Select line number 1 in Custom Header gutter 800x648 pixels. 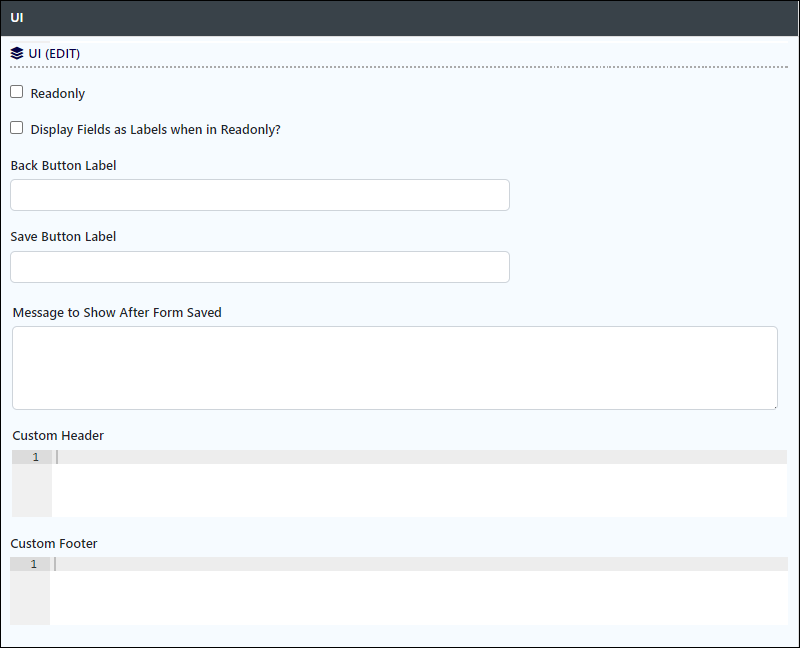click(x=36, y=457)
